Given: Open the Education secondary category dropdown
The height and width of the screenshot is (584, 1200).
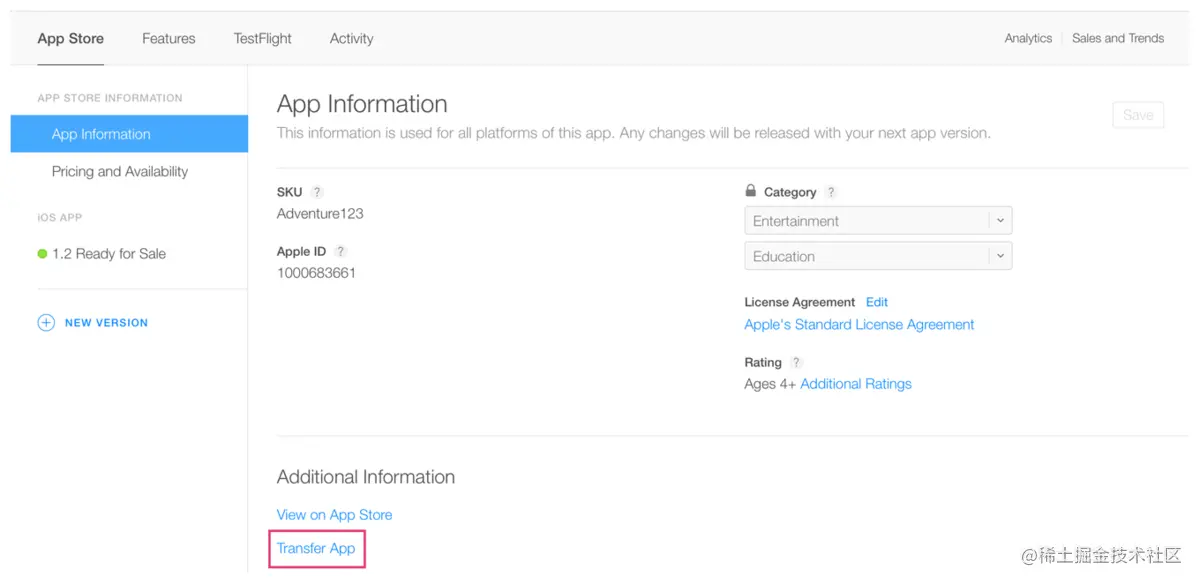Looking at the screenshot, I should pyautogui.click(x=878, y=256).
